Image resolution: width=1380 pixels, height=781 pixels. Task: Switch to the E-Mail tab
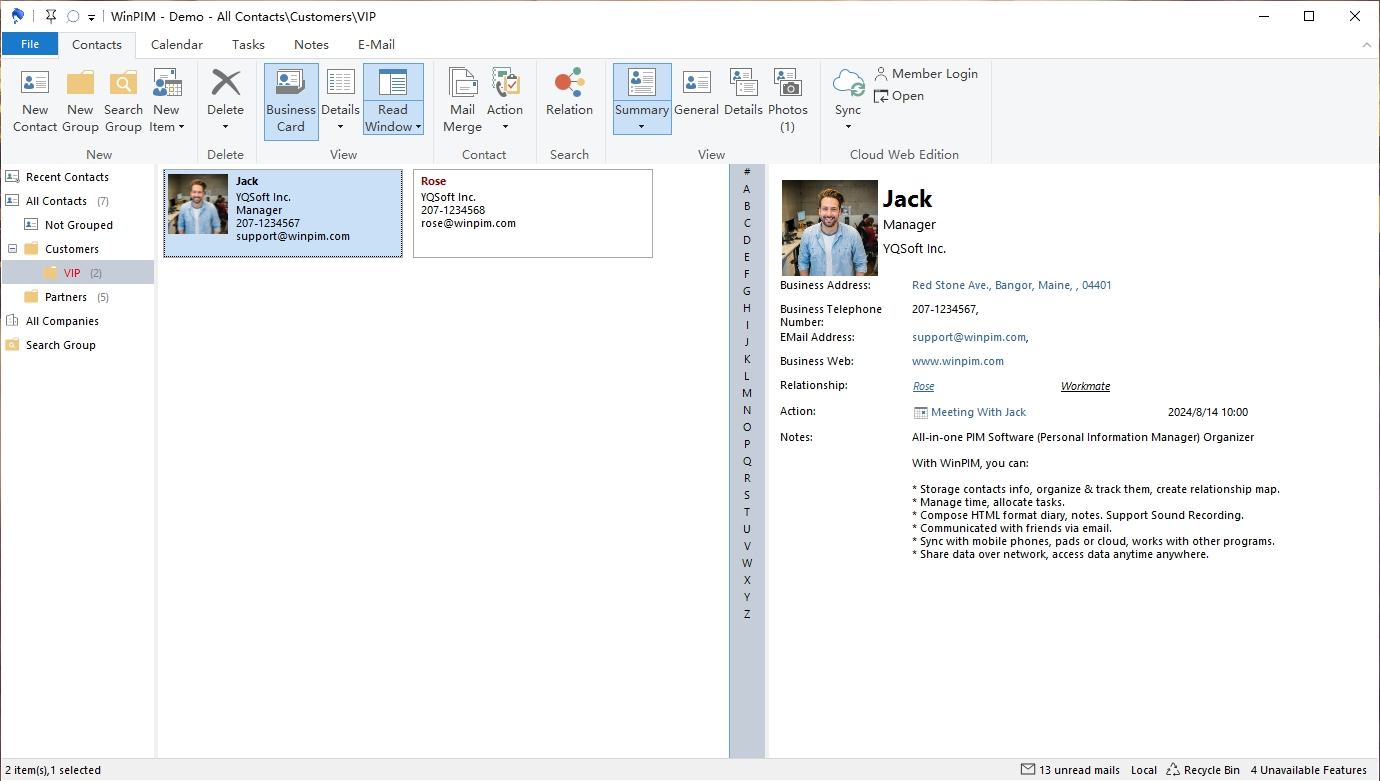coord(376,45)
